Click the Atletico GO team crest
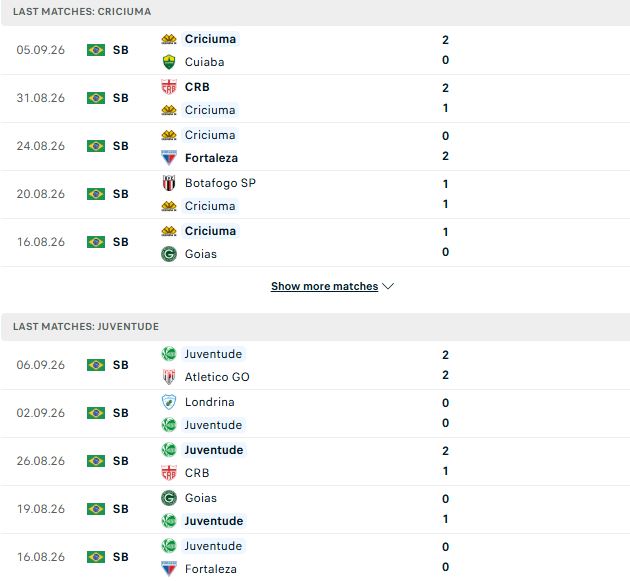 coord(169,377)
